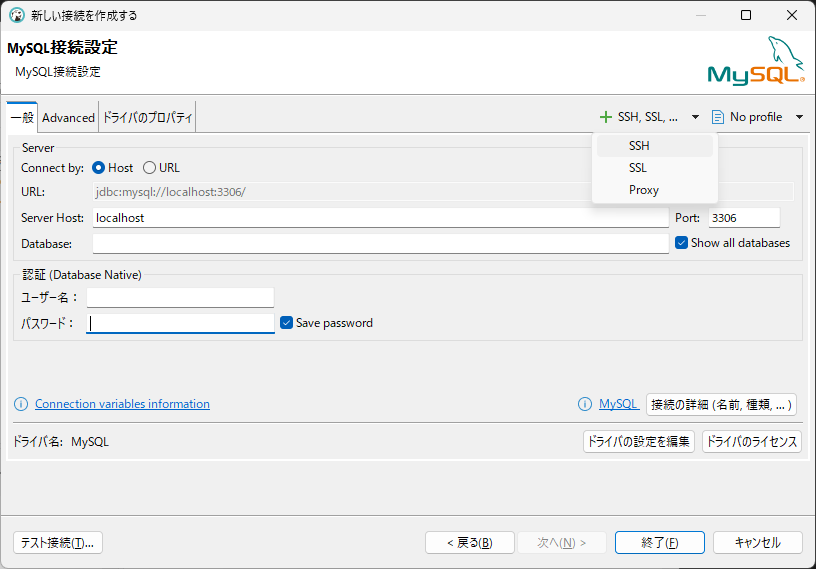
Task: Choose SSH from the dropdown menu
Action: 655,146
